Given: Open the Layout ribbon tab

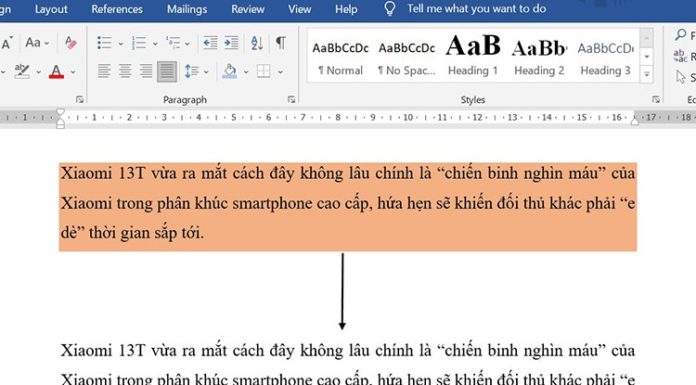Looking at the screenshot, I should point(51,9).
